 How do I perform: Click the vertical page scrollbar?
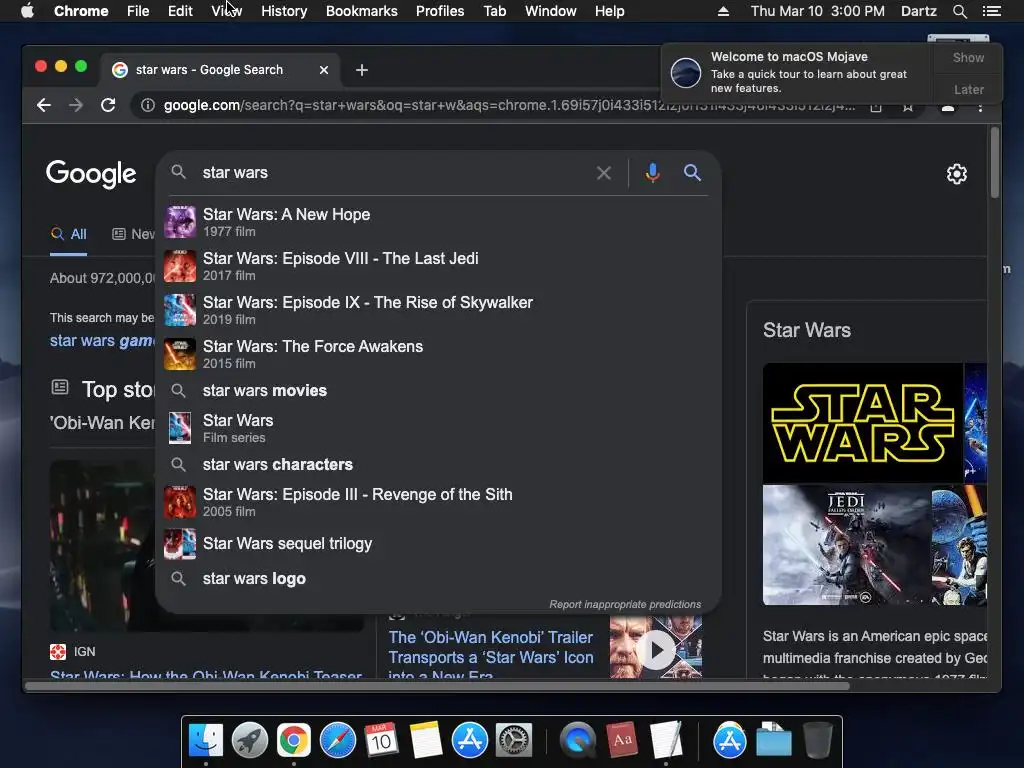(x=995, y=163)
